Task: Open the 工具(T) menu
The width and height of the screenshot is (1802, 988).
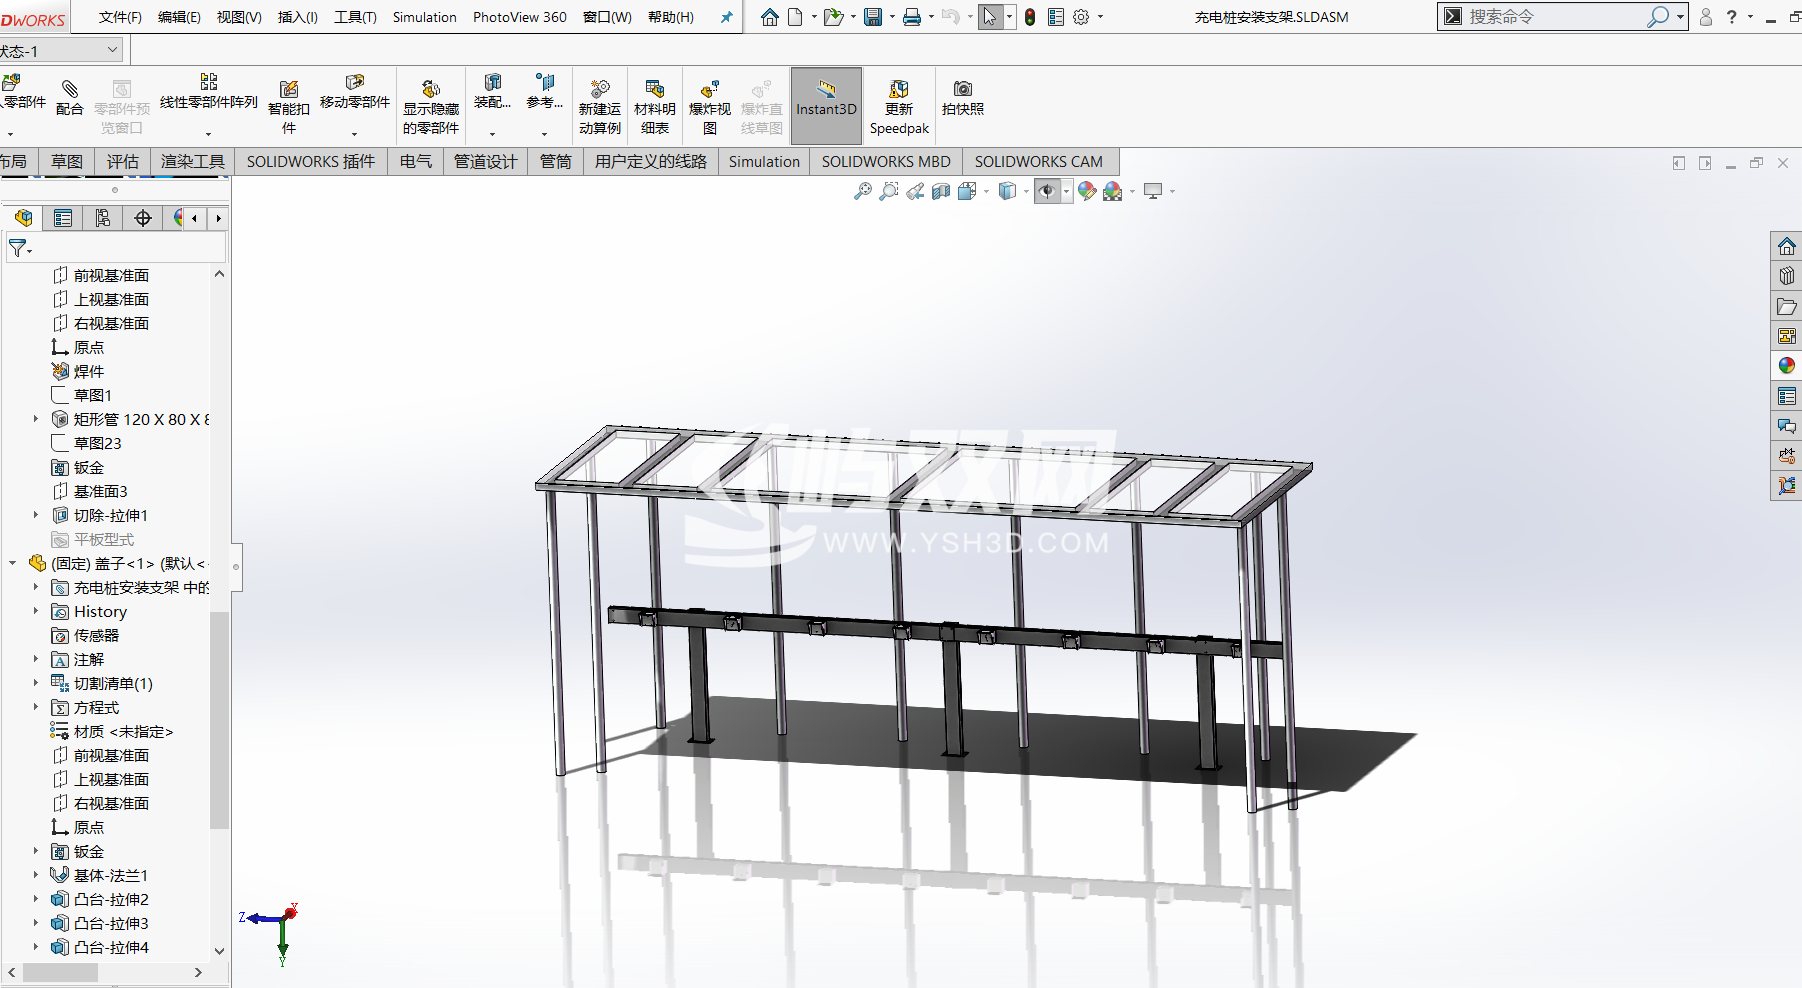Action: [355, 17]
